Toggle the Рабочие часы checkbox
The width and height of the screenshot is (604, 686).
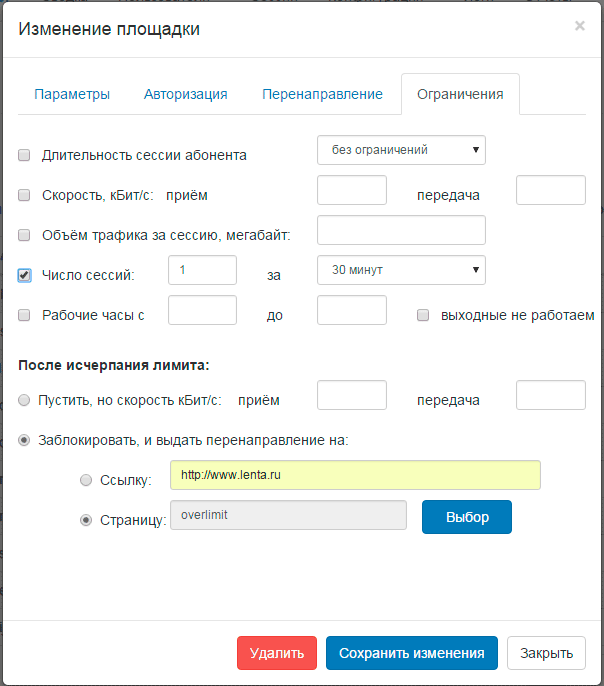[x=24, y=315]
